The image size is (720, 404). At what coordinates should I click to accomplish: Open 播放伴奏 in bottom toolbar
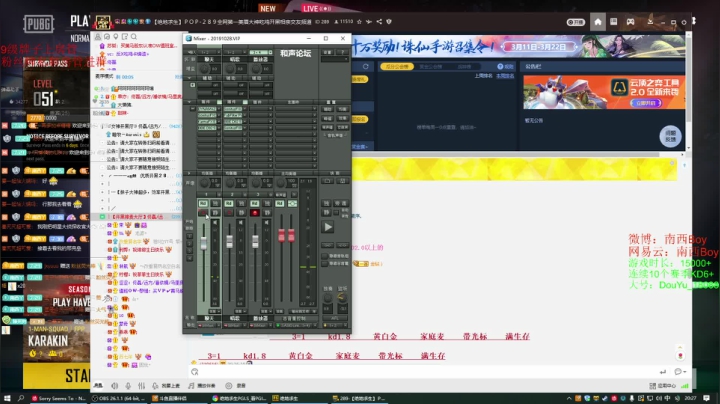pos(202,386)
